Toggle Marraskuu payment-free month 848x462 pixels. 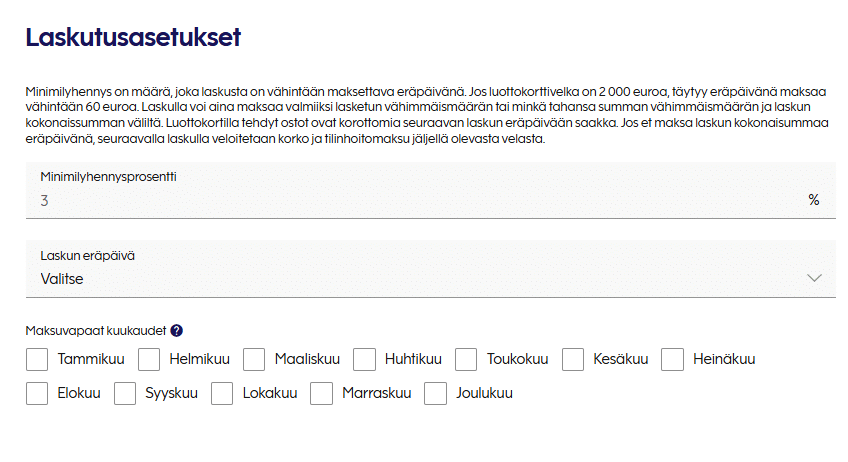pyautogui.click(x=321, y=394)
